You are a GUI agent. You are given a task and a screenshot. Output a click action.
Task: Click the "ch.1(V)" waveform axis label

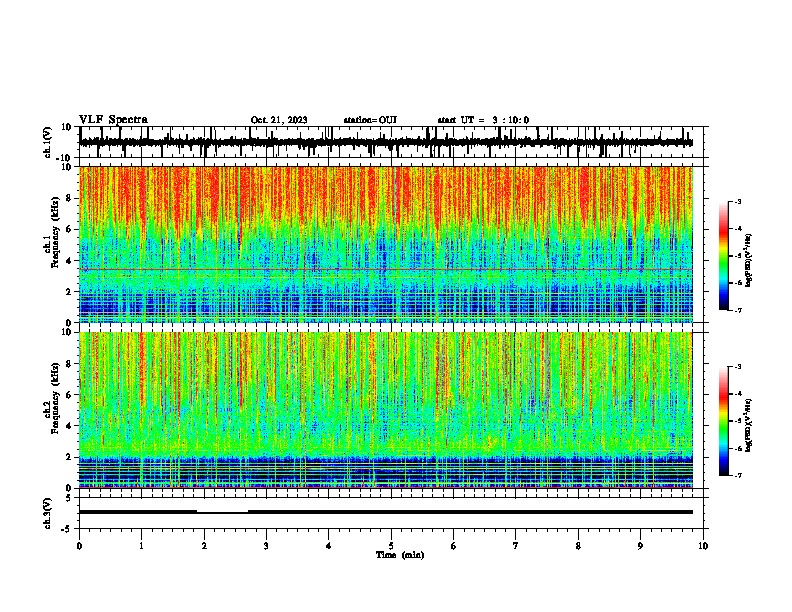[x=48, y=142]
